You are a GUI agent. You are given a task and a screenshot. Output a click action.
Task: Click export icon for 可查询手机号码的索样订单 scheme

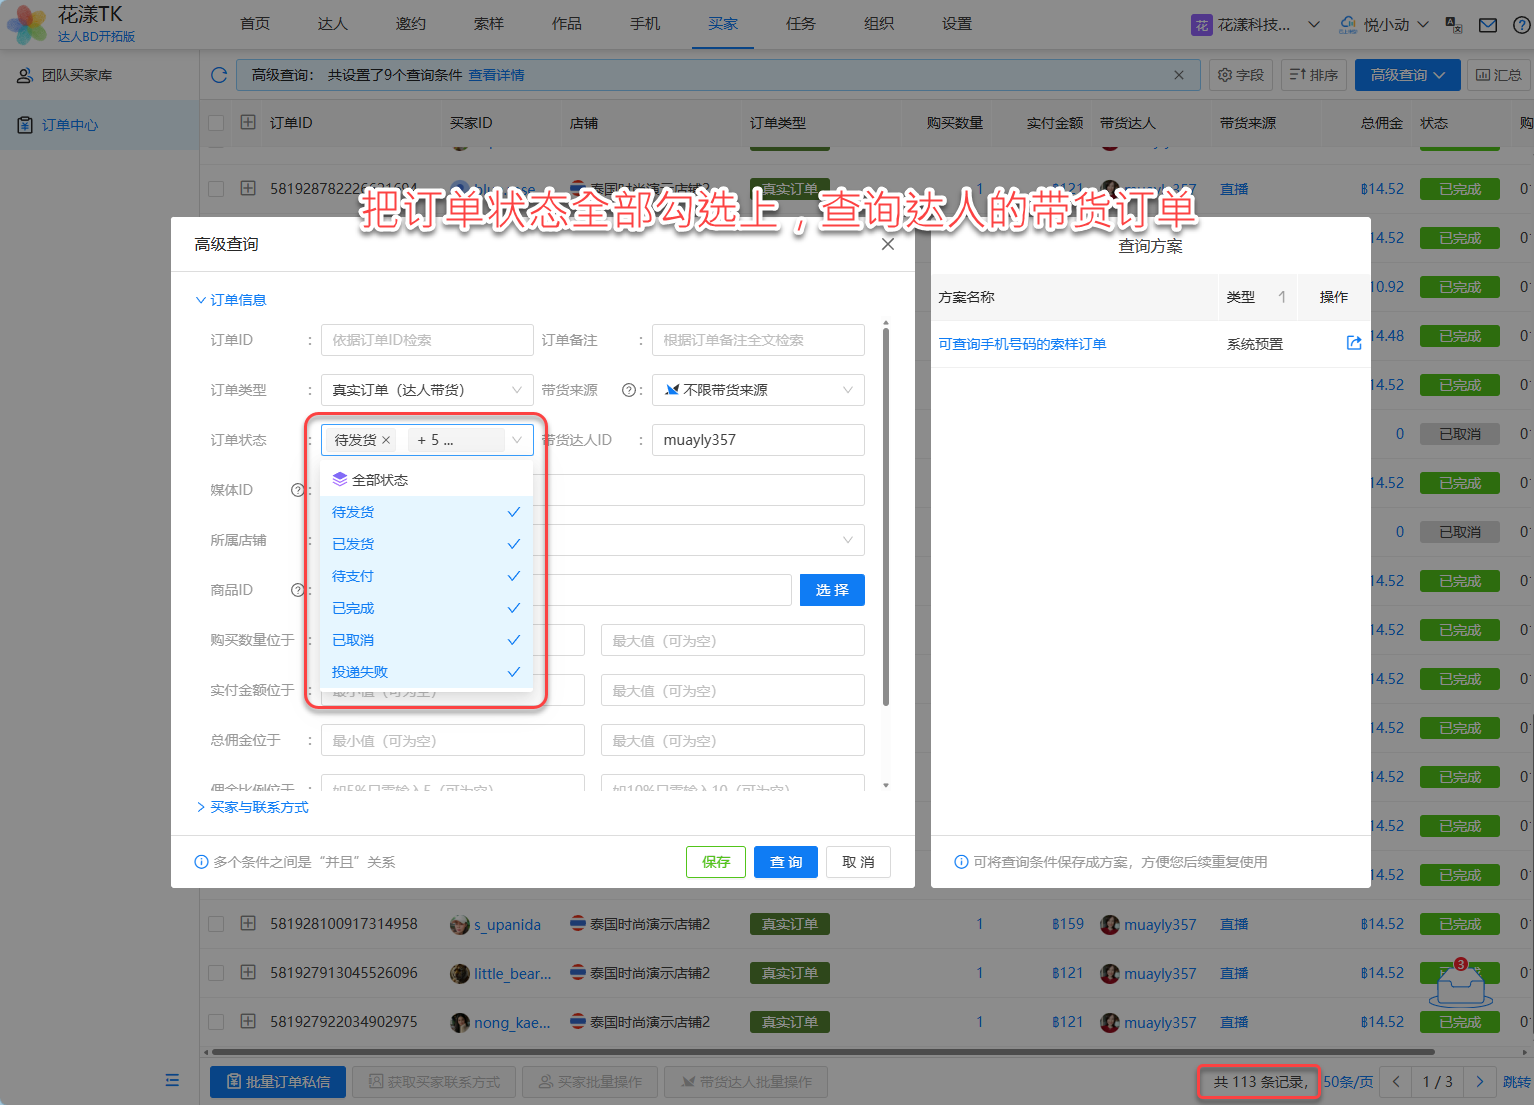click(x=1354, y=343)
